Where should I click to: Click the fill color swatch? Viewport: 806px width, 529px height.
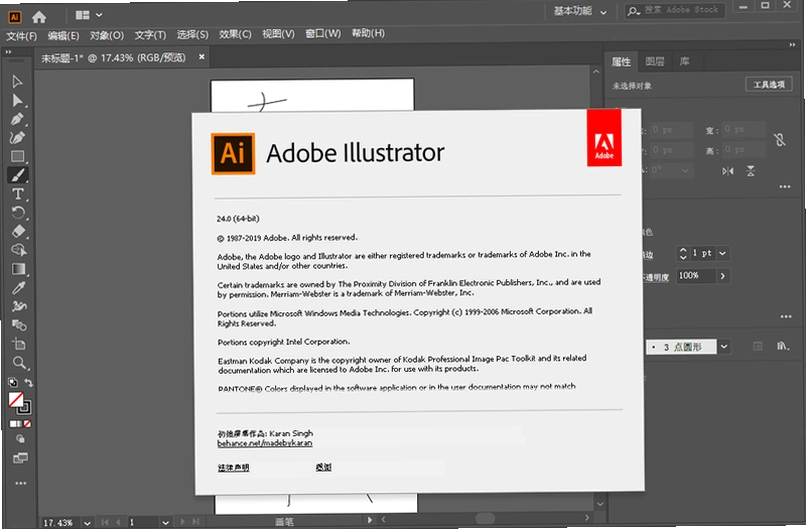[16, 400]
